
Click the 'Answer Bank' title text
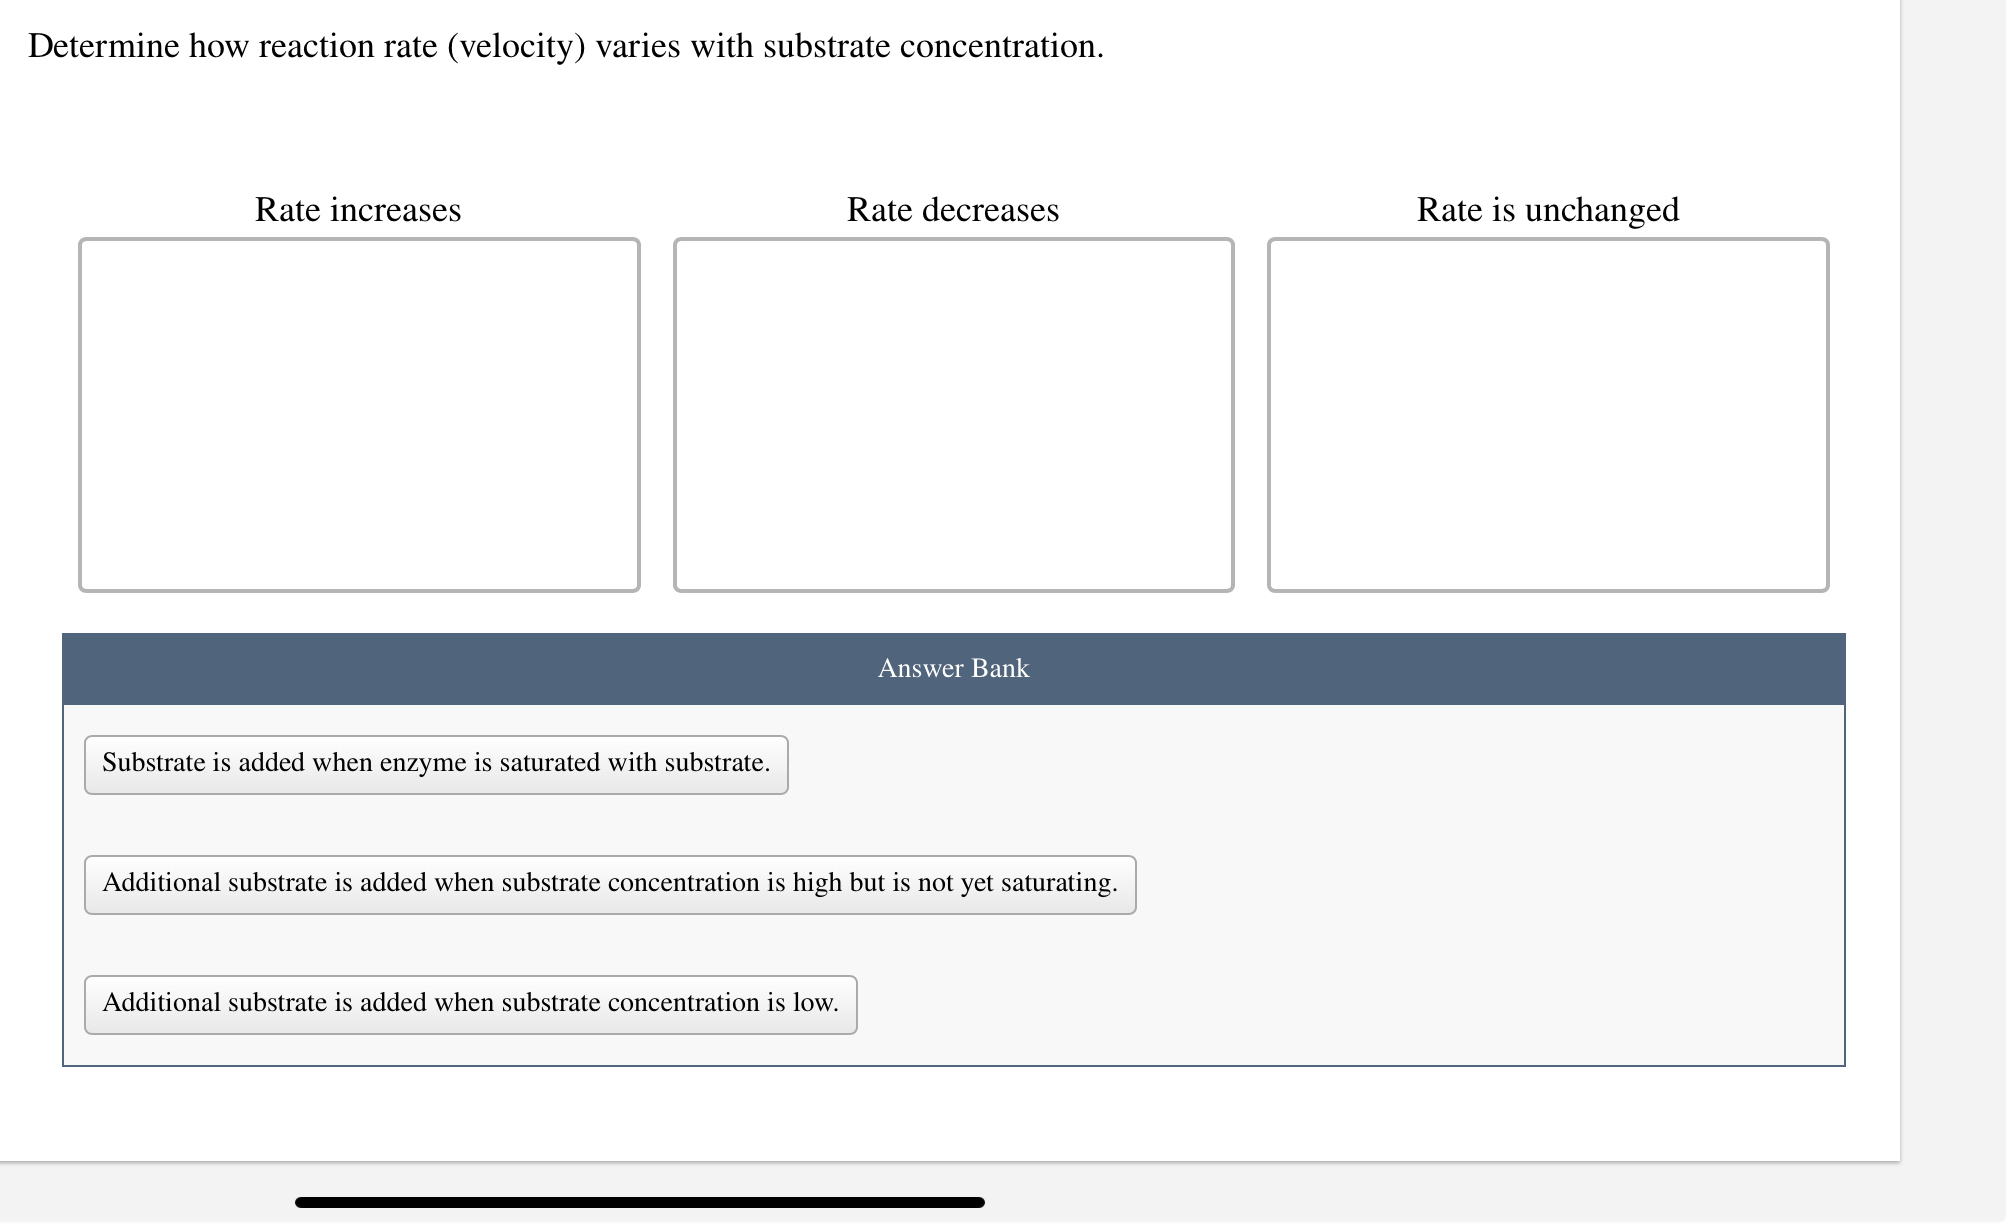point(953,668)
